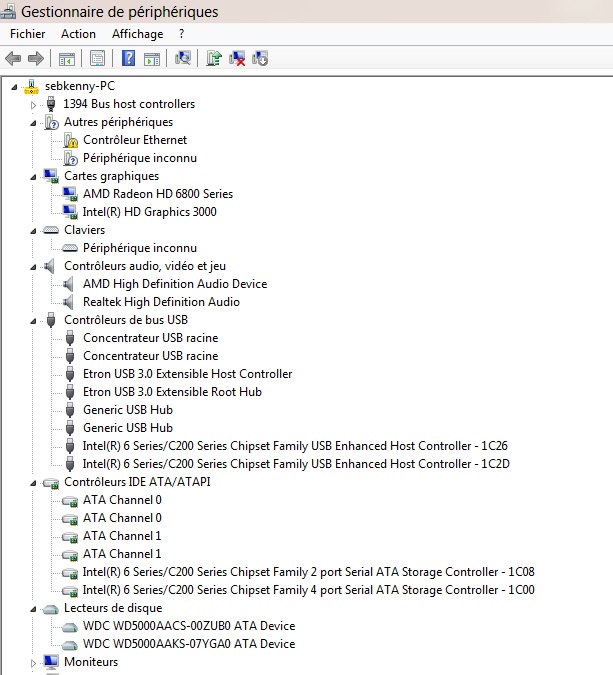Expand the 1394 Bus host controllers node
The width and height of the screenshot is (613, 675).
tap(34, 104)
